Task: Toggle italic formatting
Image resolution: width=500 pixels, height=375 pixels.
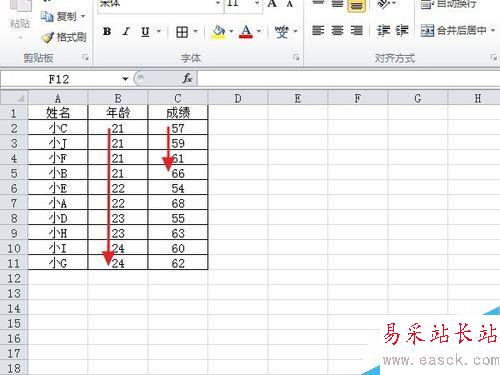Action: [x=126, y=32]
